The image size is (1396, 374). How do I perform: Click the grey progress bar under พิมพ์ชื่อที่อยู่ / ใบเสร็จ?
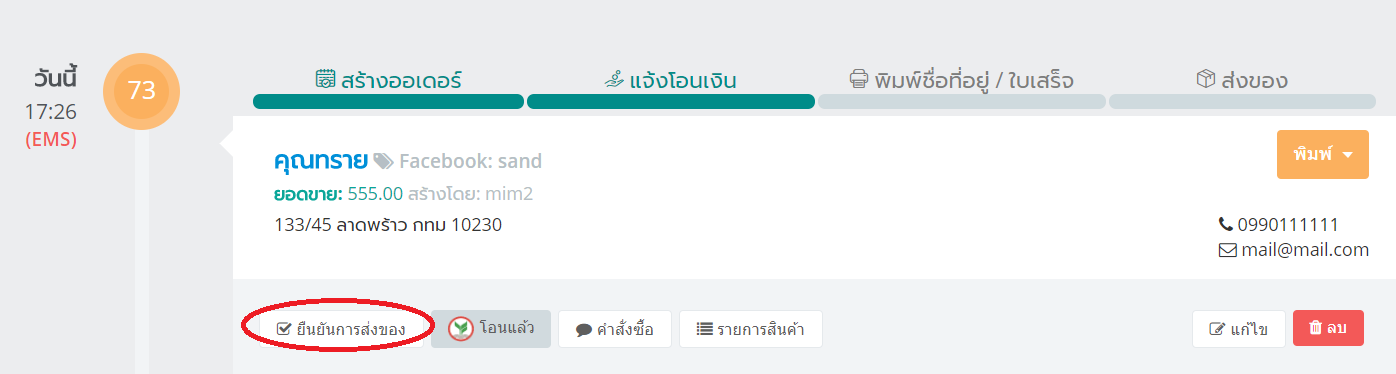(x=962, y=101)
